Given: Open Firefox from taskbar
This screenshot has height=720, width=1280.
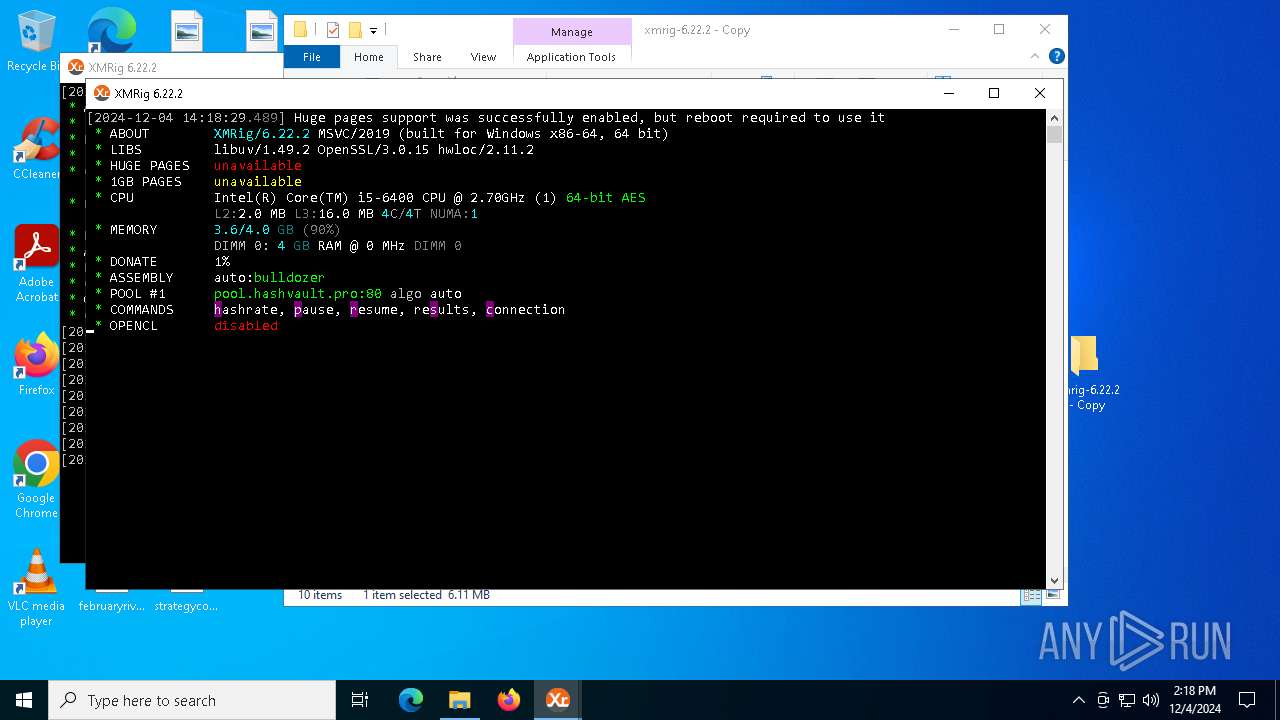Looking at the screenshot, I should [508, 700].
